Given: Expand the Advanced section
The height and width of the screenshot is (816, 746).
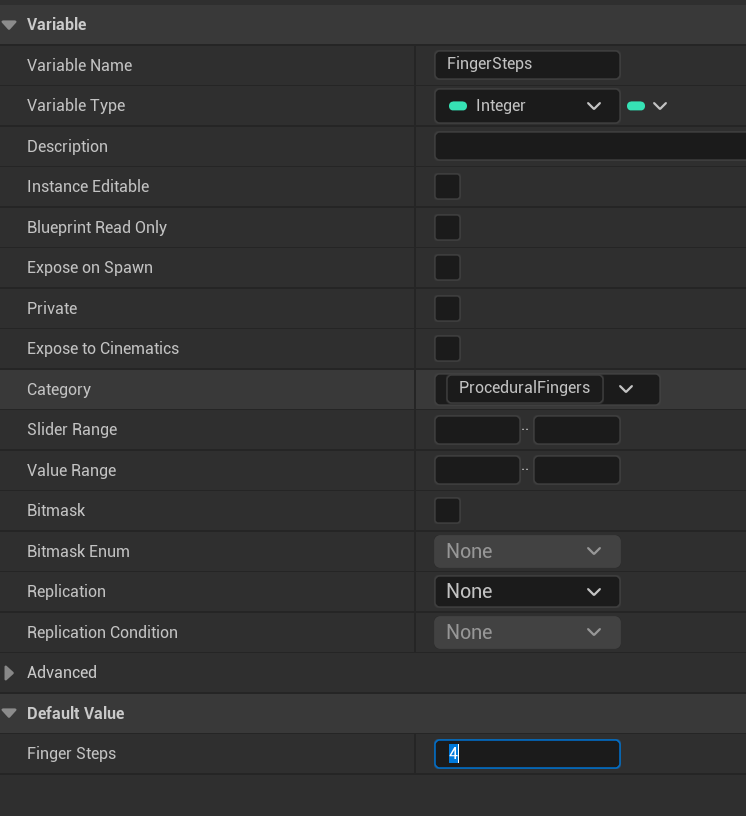Looking at the screenshot, I should click(x=10, y=673).
